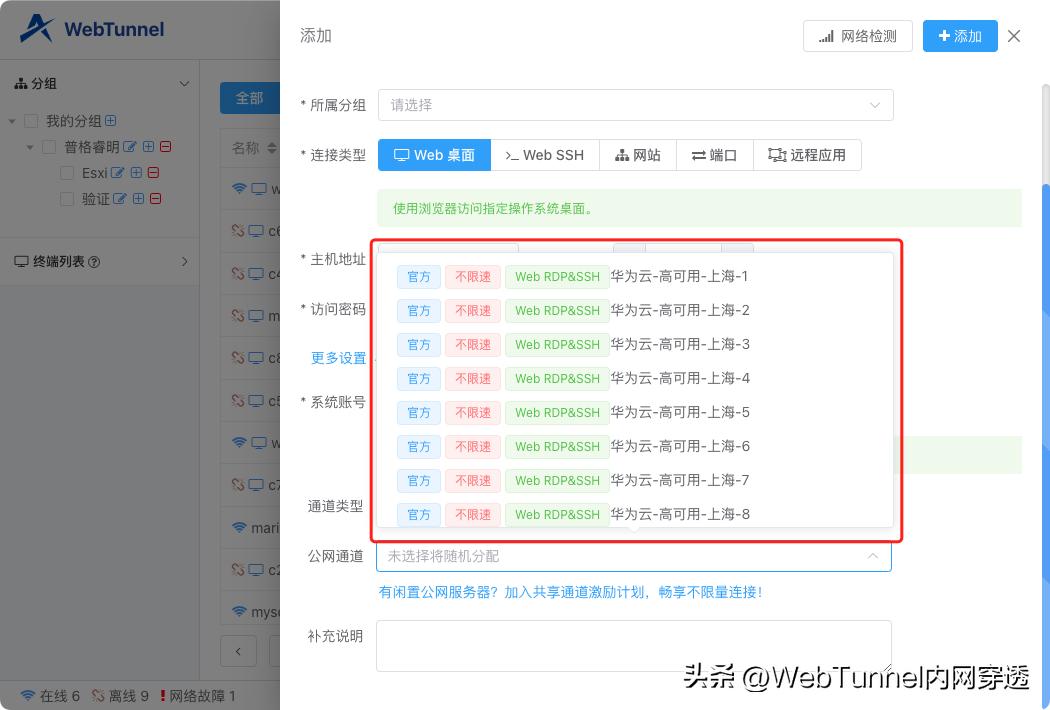Check the 验证 group checkbox
1050x710 pixels.
[x=67, y=199]
